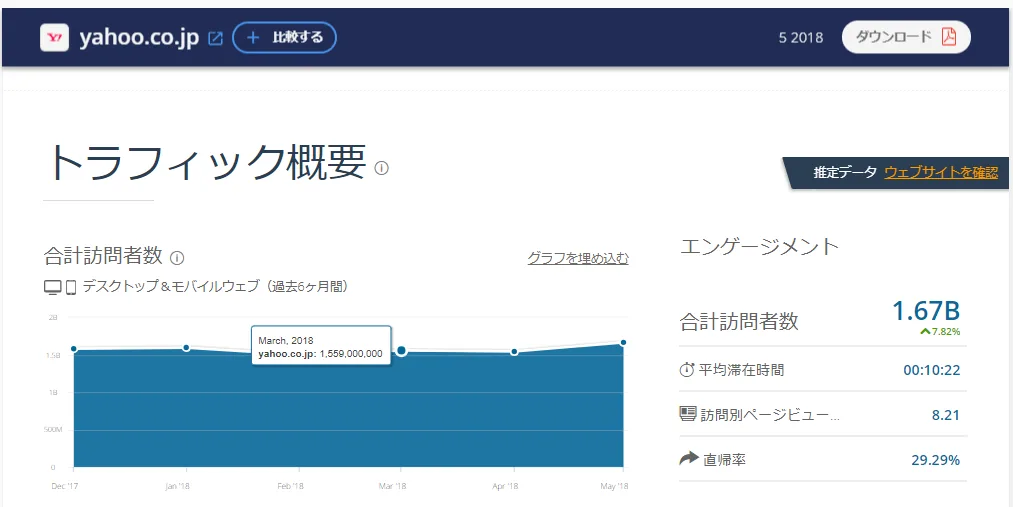Click the PDF icon in download button
This screenshot has height=507, width=1013.
[x=948, y=37]
